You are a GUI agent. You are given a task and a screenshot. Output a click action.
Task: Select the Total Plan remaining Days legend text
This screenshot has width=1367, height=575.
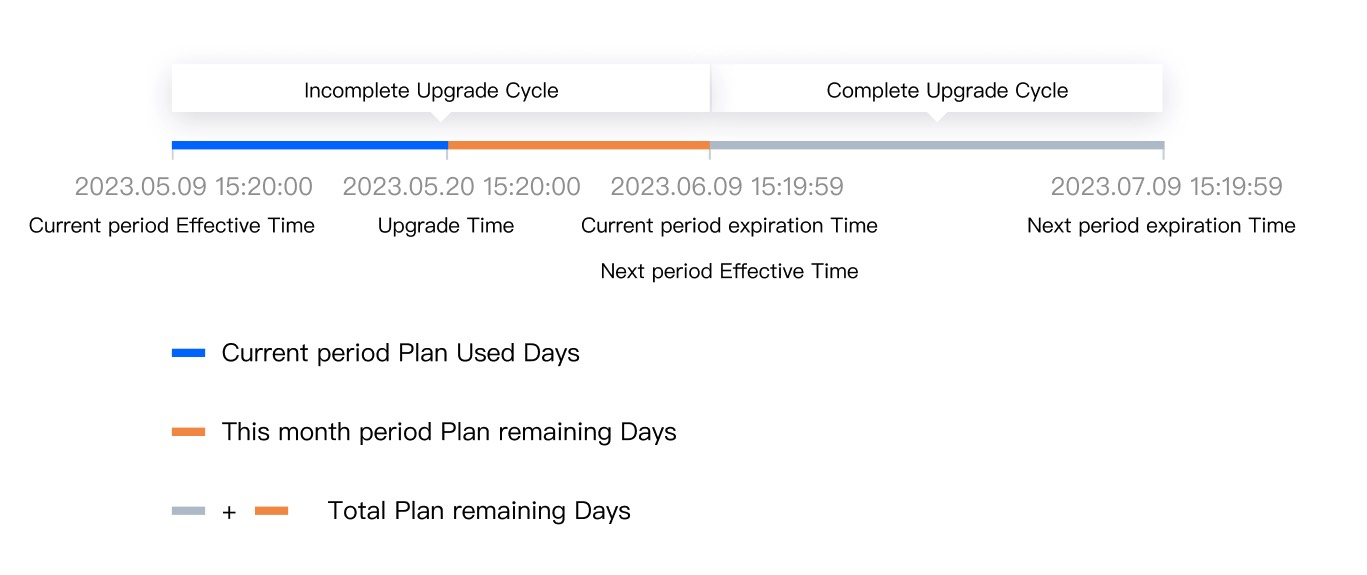(479, 511)
